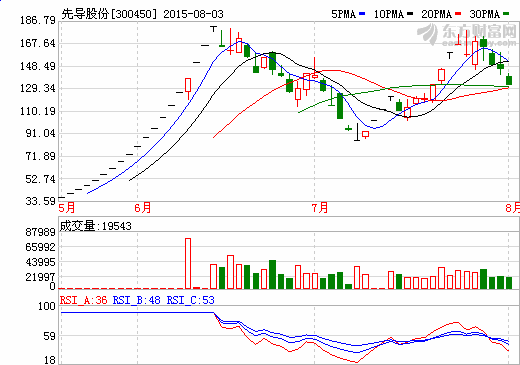
Task: Click the tallest red volume bar in June
Action: click(188, 263)
